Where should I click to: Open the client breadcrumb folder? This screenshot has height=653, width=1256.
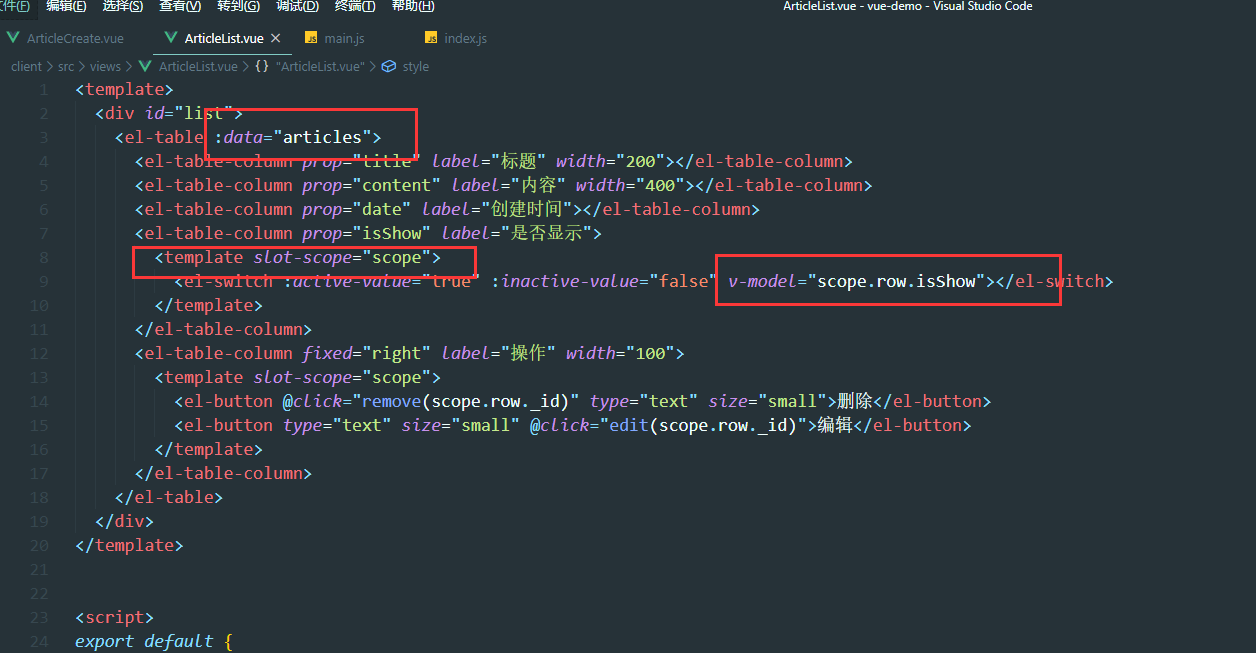pyautogui.click(x=27, y=66)
